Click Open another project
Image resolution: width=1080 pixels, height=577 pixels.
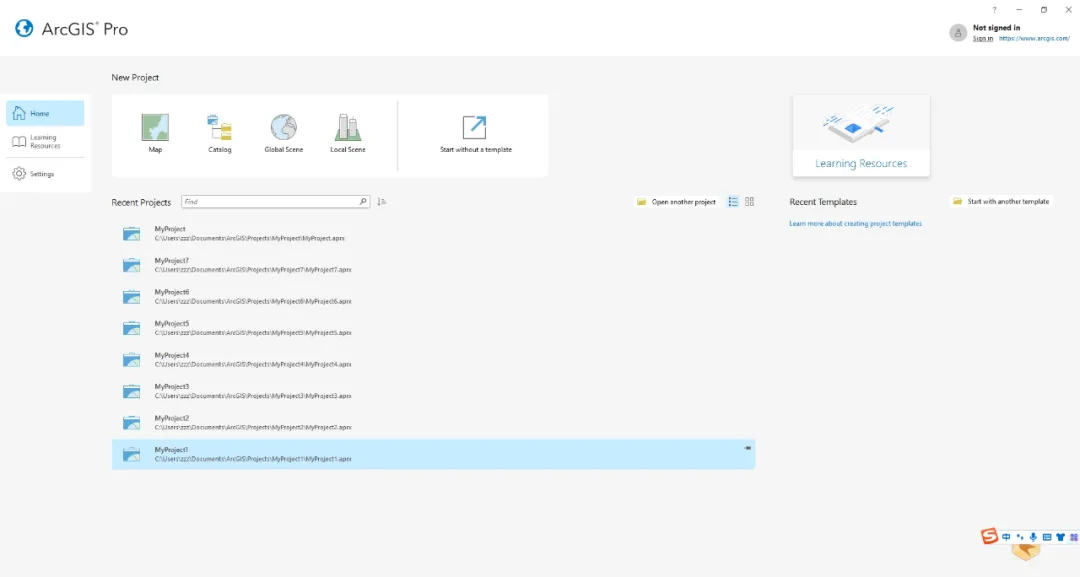pyautogui.click(x=676, y=202)
